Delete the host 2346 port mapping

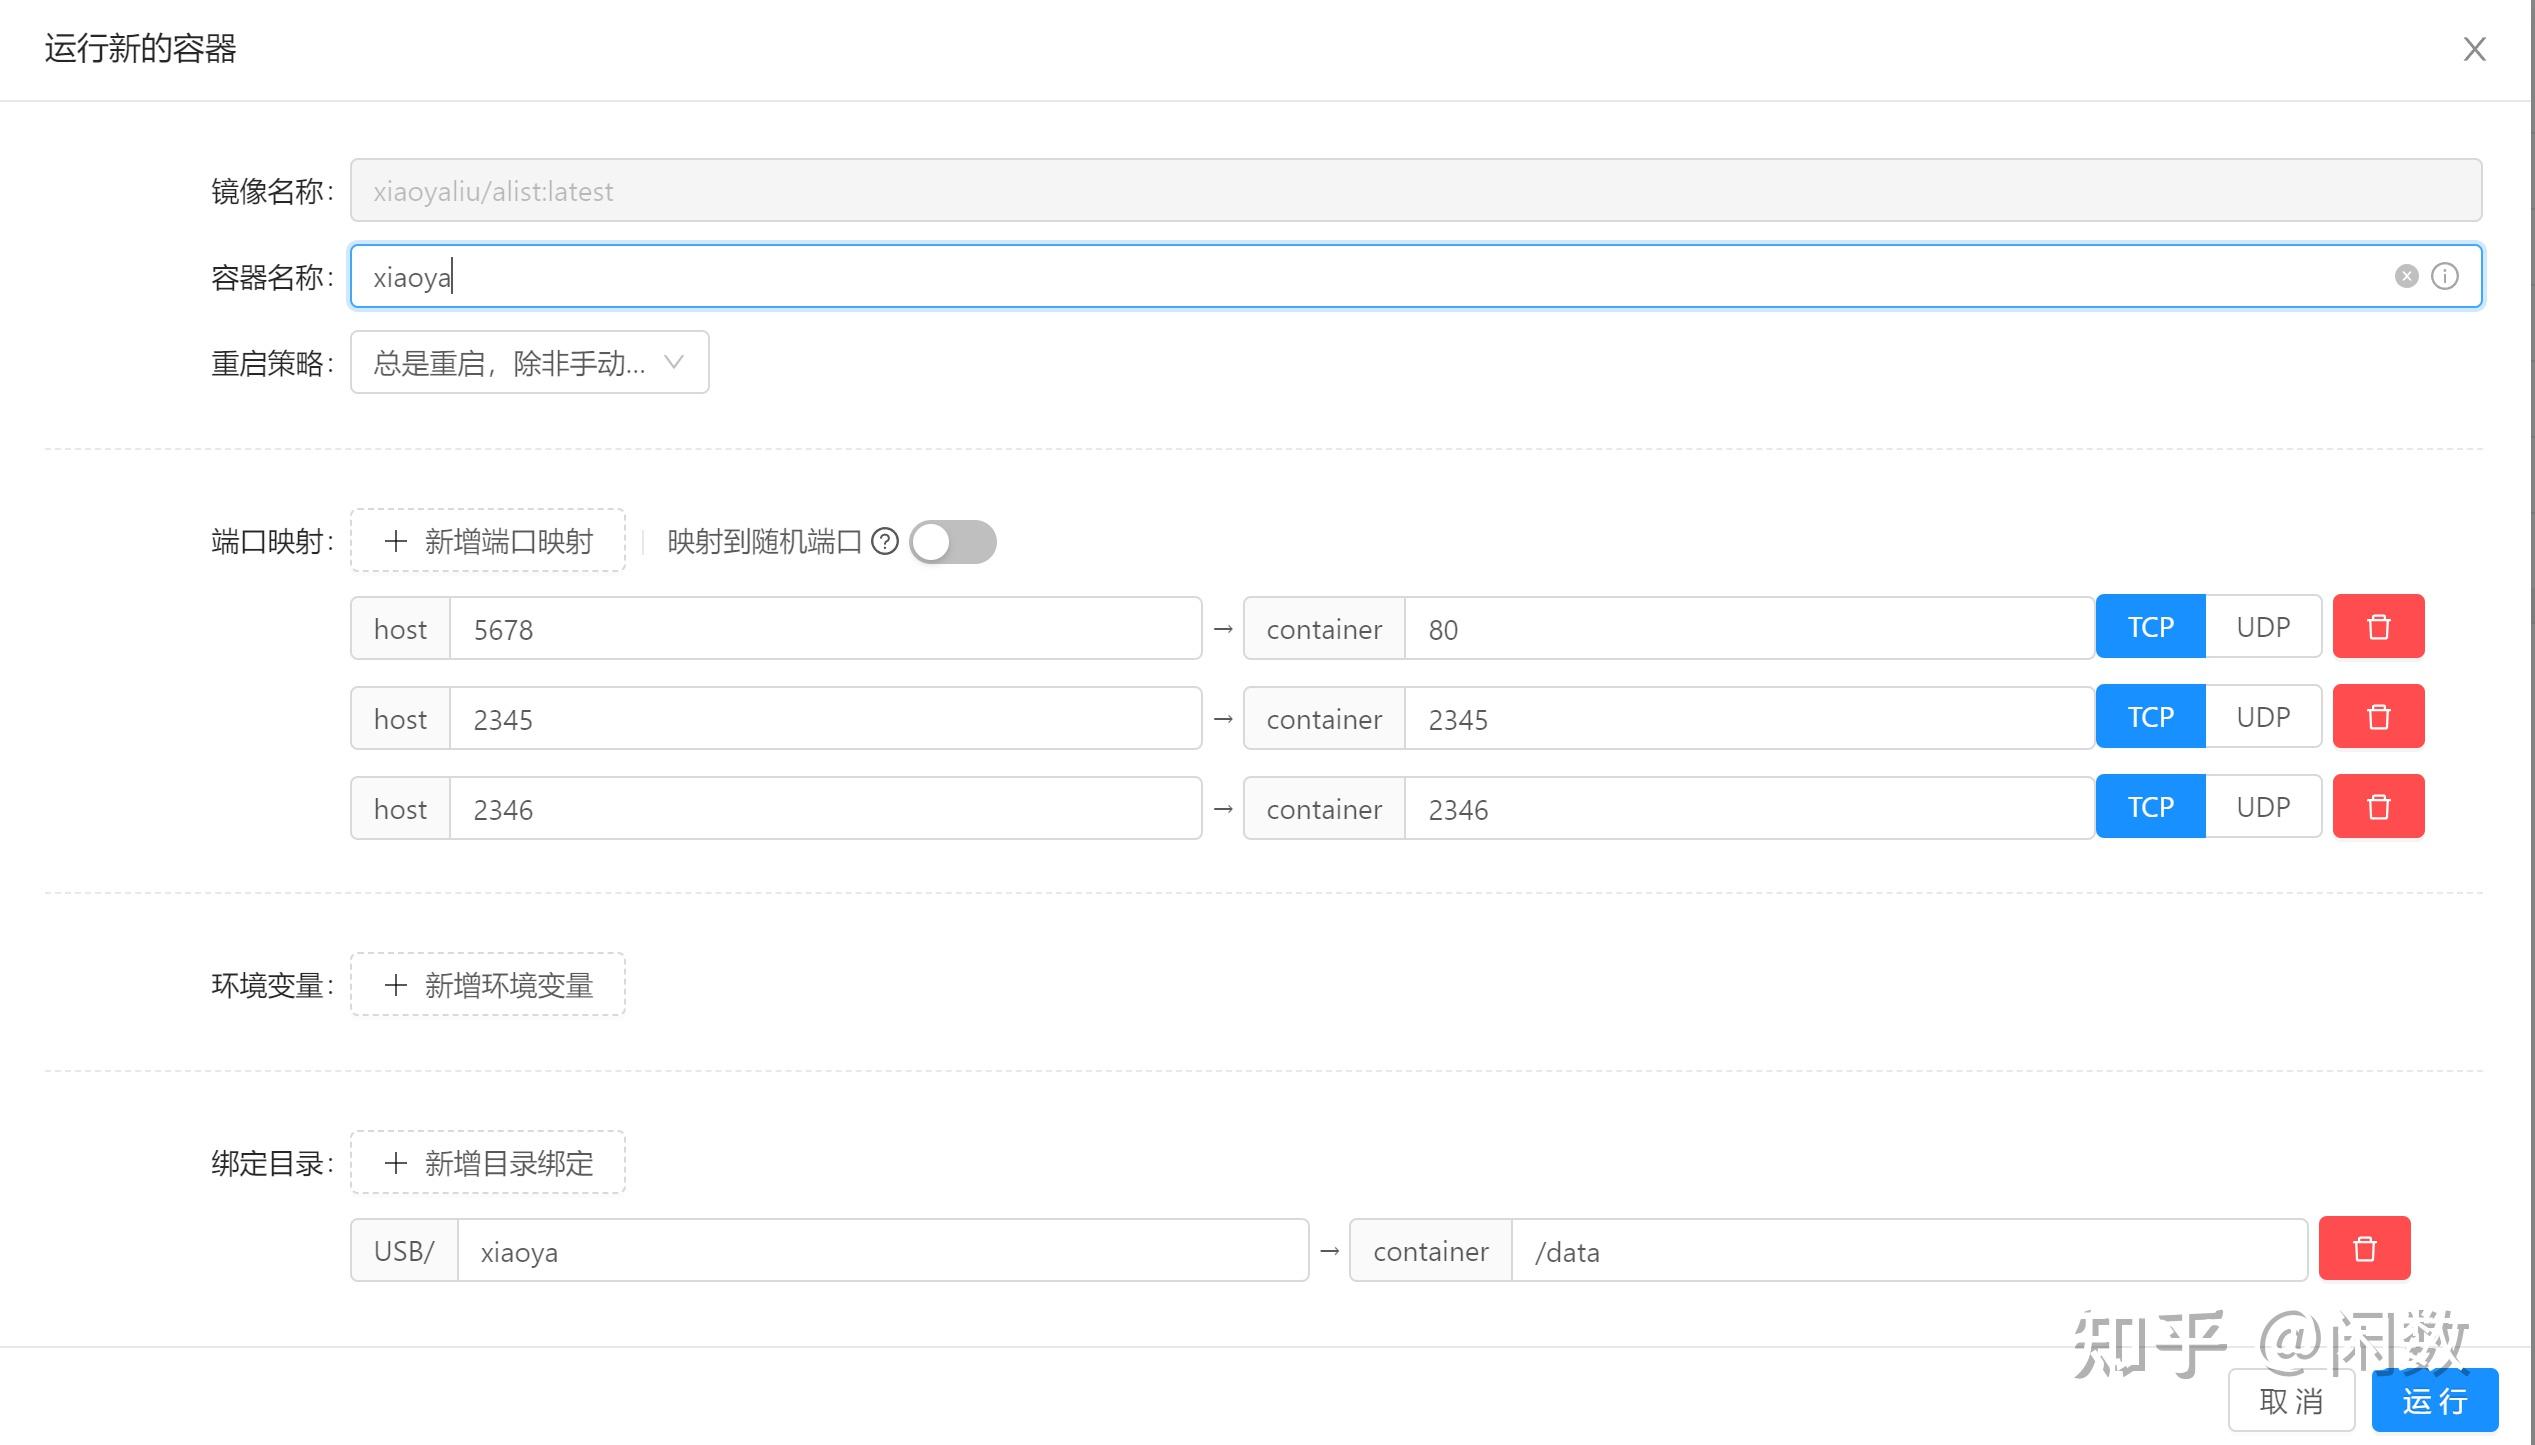(2377, 807)
